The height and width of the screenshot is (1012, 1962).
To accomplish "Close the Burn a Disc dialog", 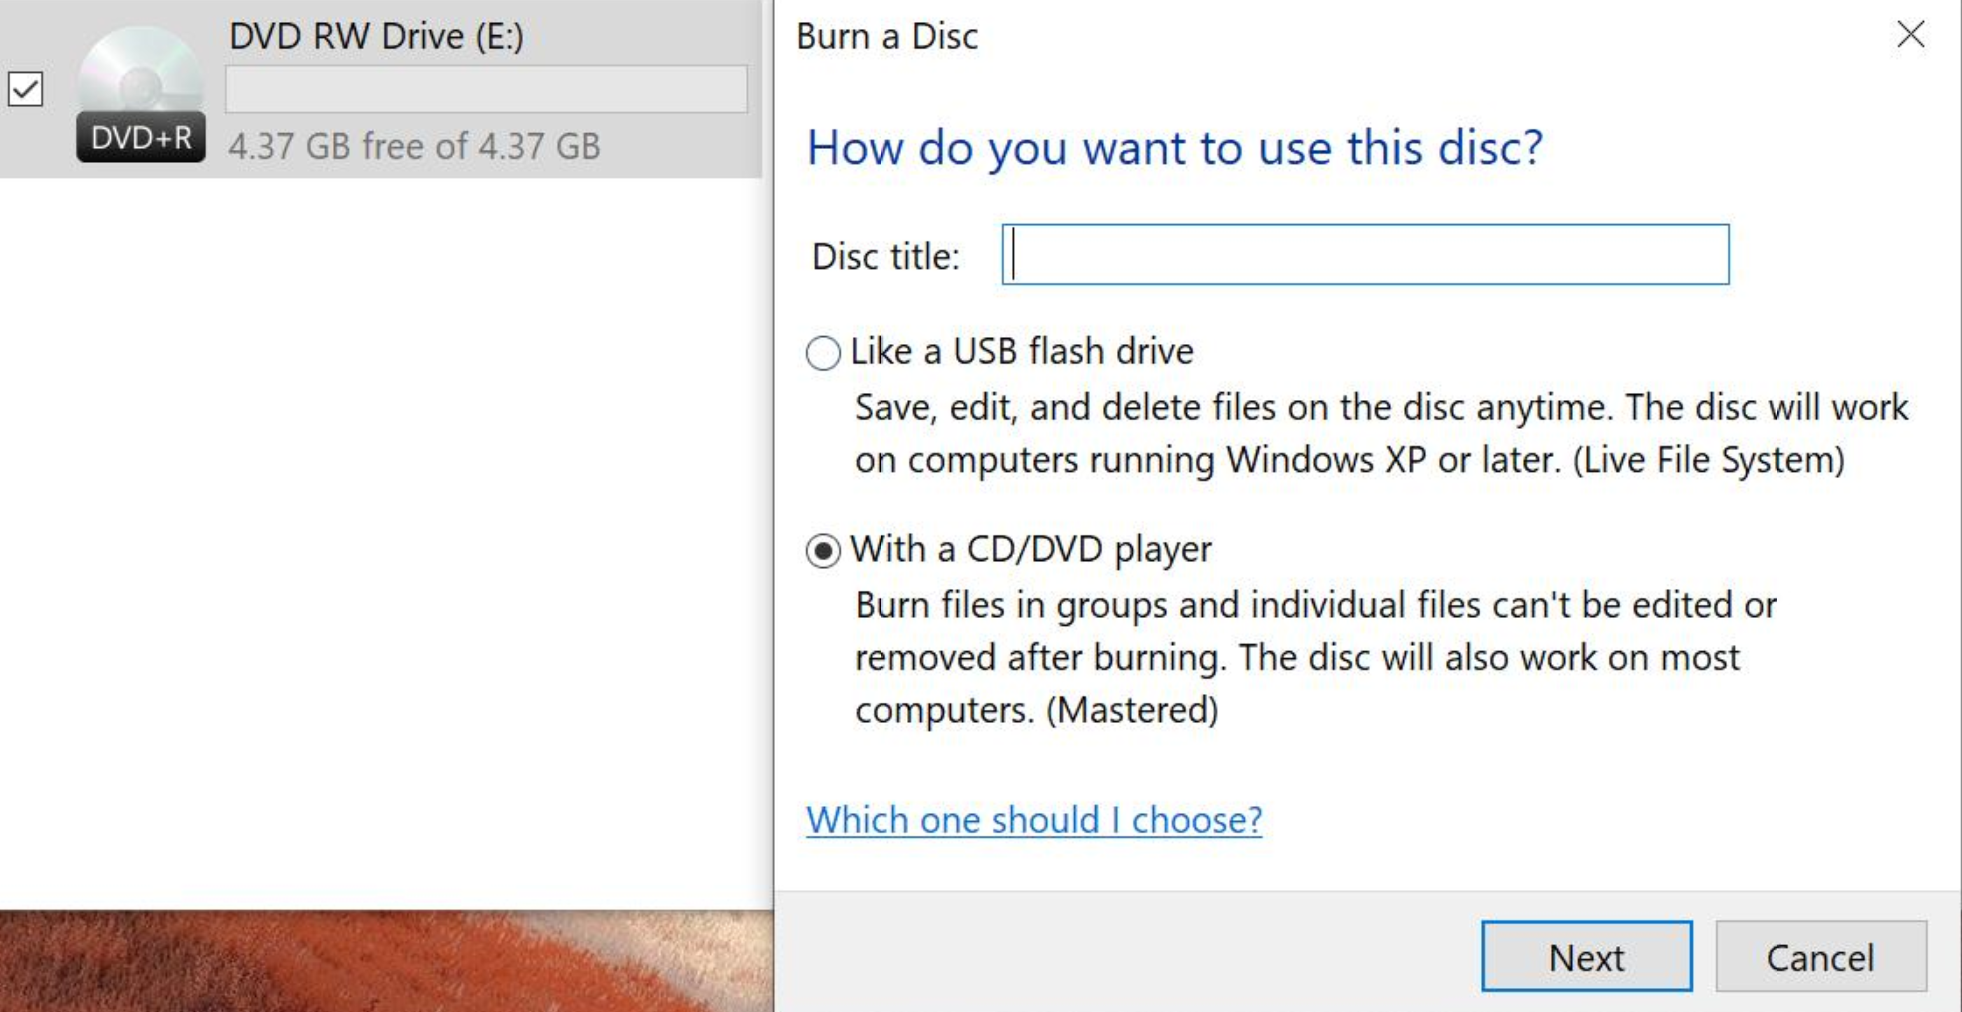I will [x=1911, y=35].
